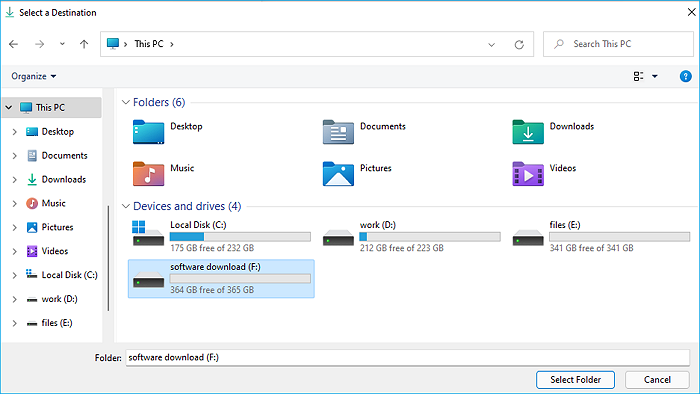Refresh the This PC location
This screenshot has width=700, height=394.
(519, 44)
